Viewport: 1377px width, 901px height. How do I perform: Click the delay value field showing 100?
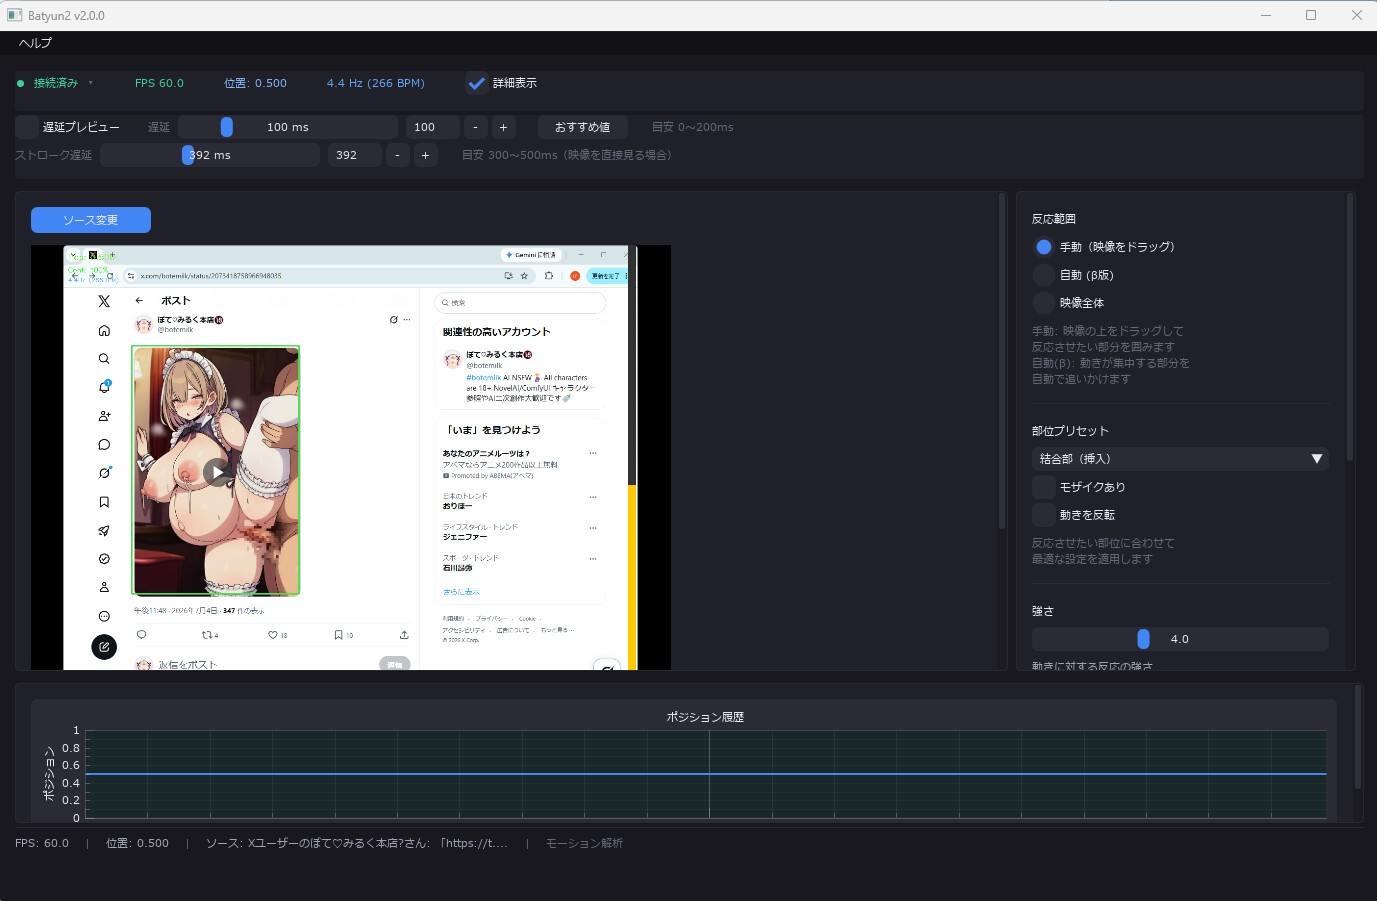432,127
